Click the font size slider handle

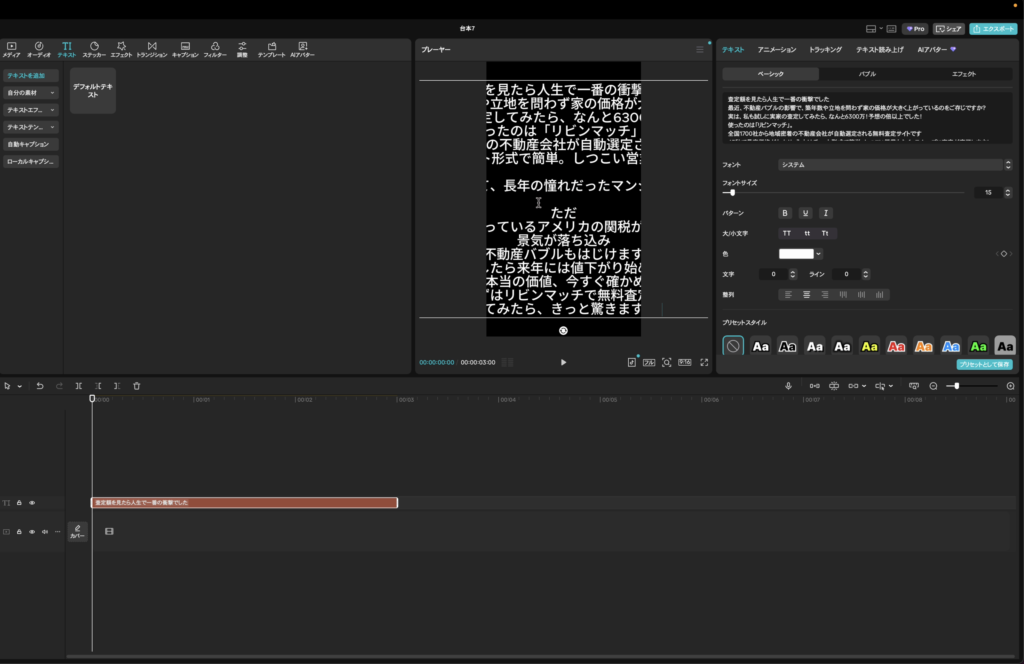732,193
